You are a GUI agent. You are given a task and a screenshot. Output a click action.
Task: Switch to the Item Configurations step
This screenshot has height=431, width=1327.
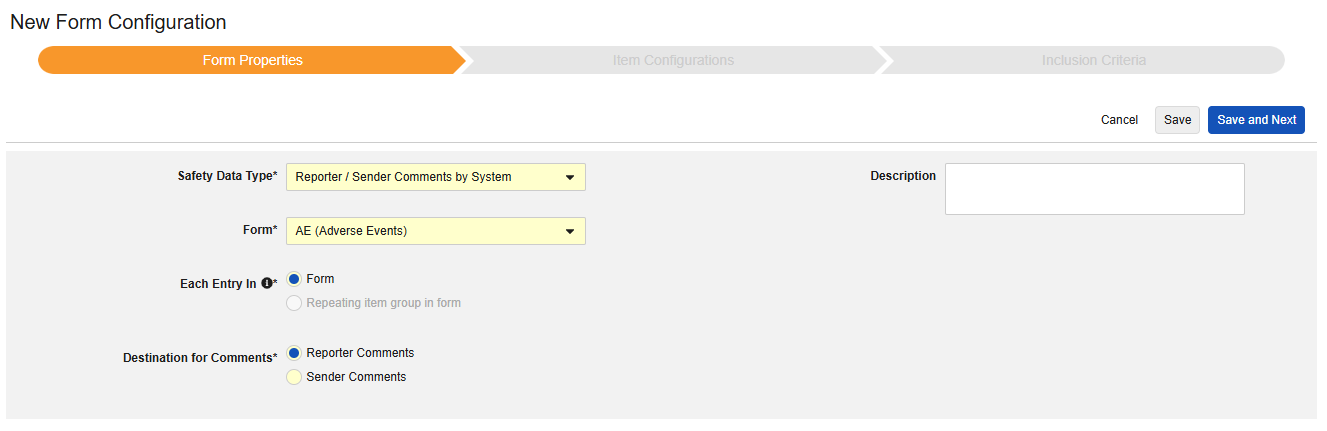point(673,60)
